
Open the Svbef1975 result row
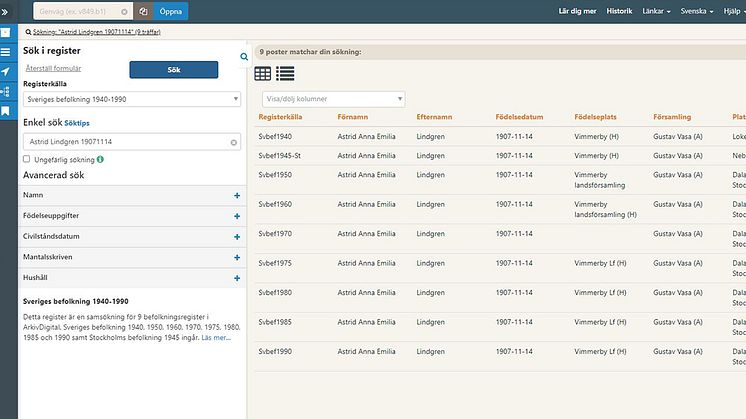(x=500, y=268)
